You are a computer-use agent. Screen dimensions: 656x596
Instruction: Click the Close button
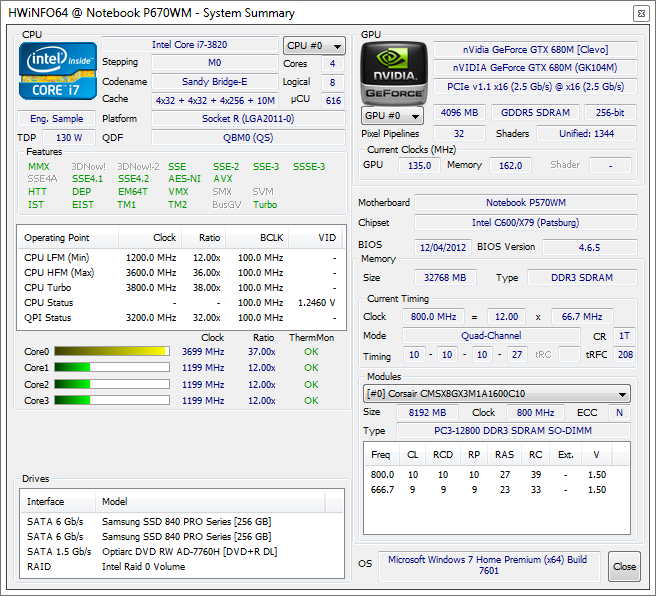tap(624, 566)
